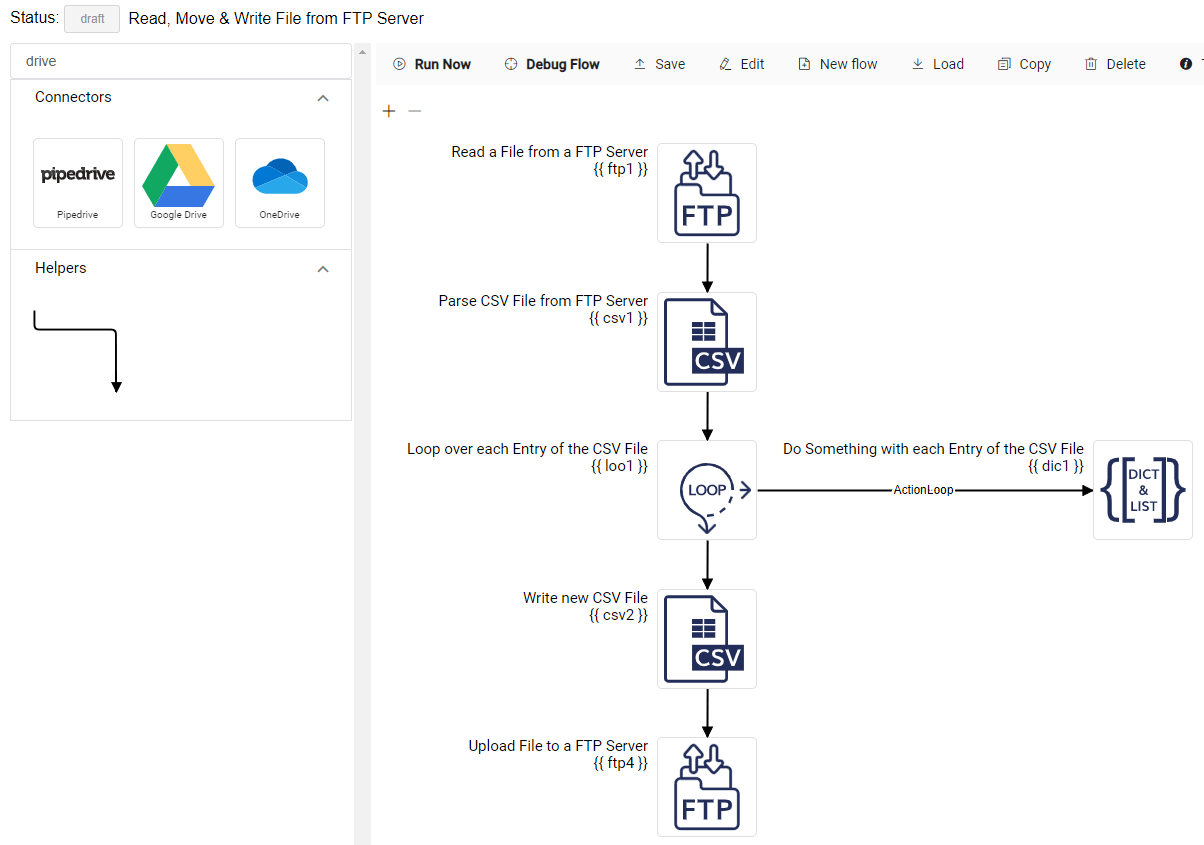The height and width of the screenshot is (845, 1204).
Task: Click the search field containing 'drive'
Action: pyautogui.click(x=181, y=61)
